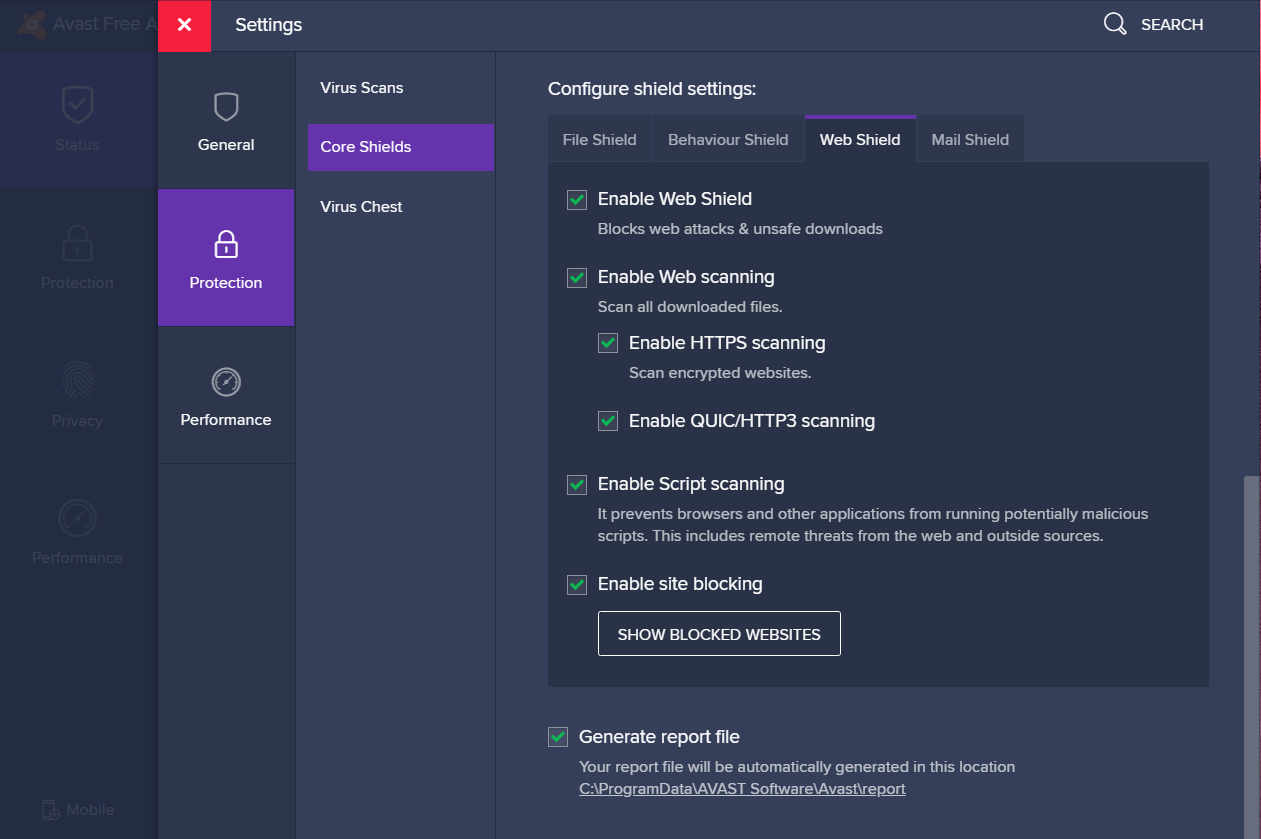Click the 'Settings' title text
The height and width of the screenshot is (839, 1261).
pos(268,25)
